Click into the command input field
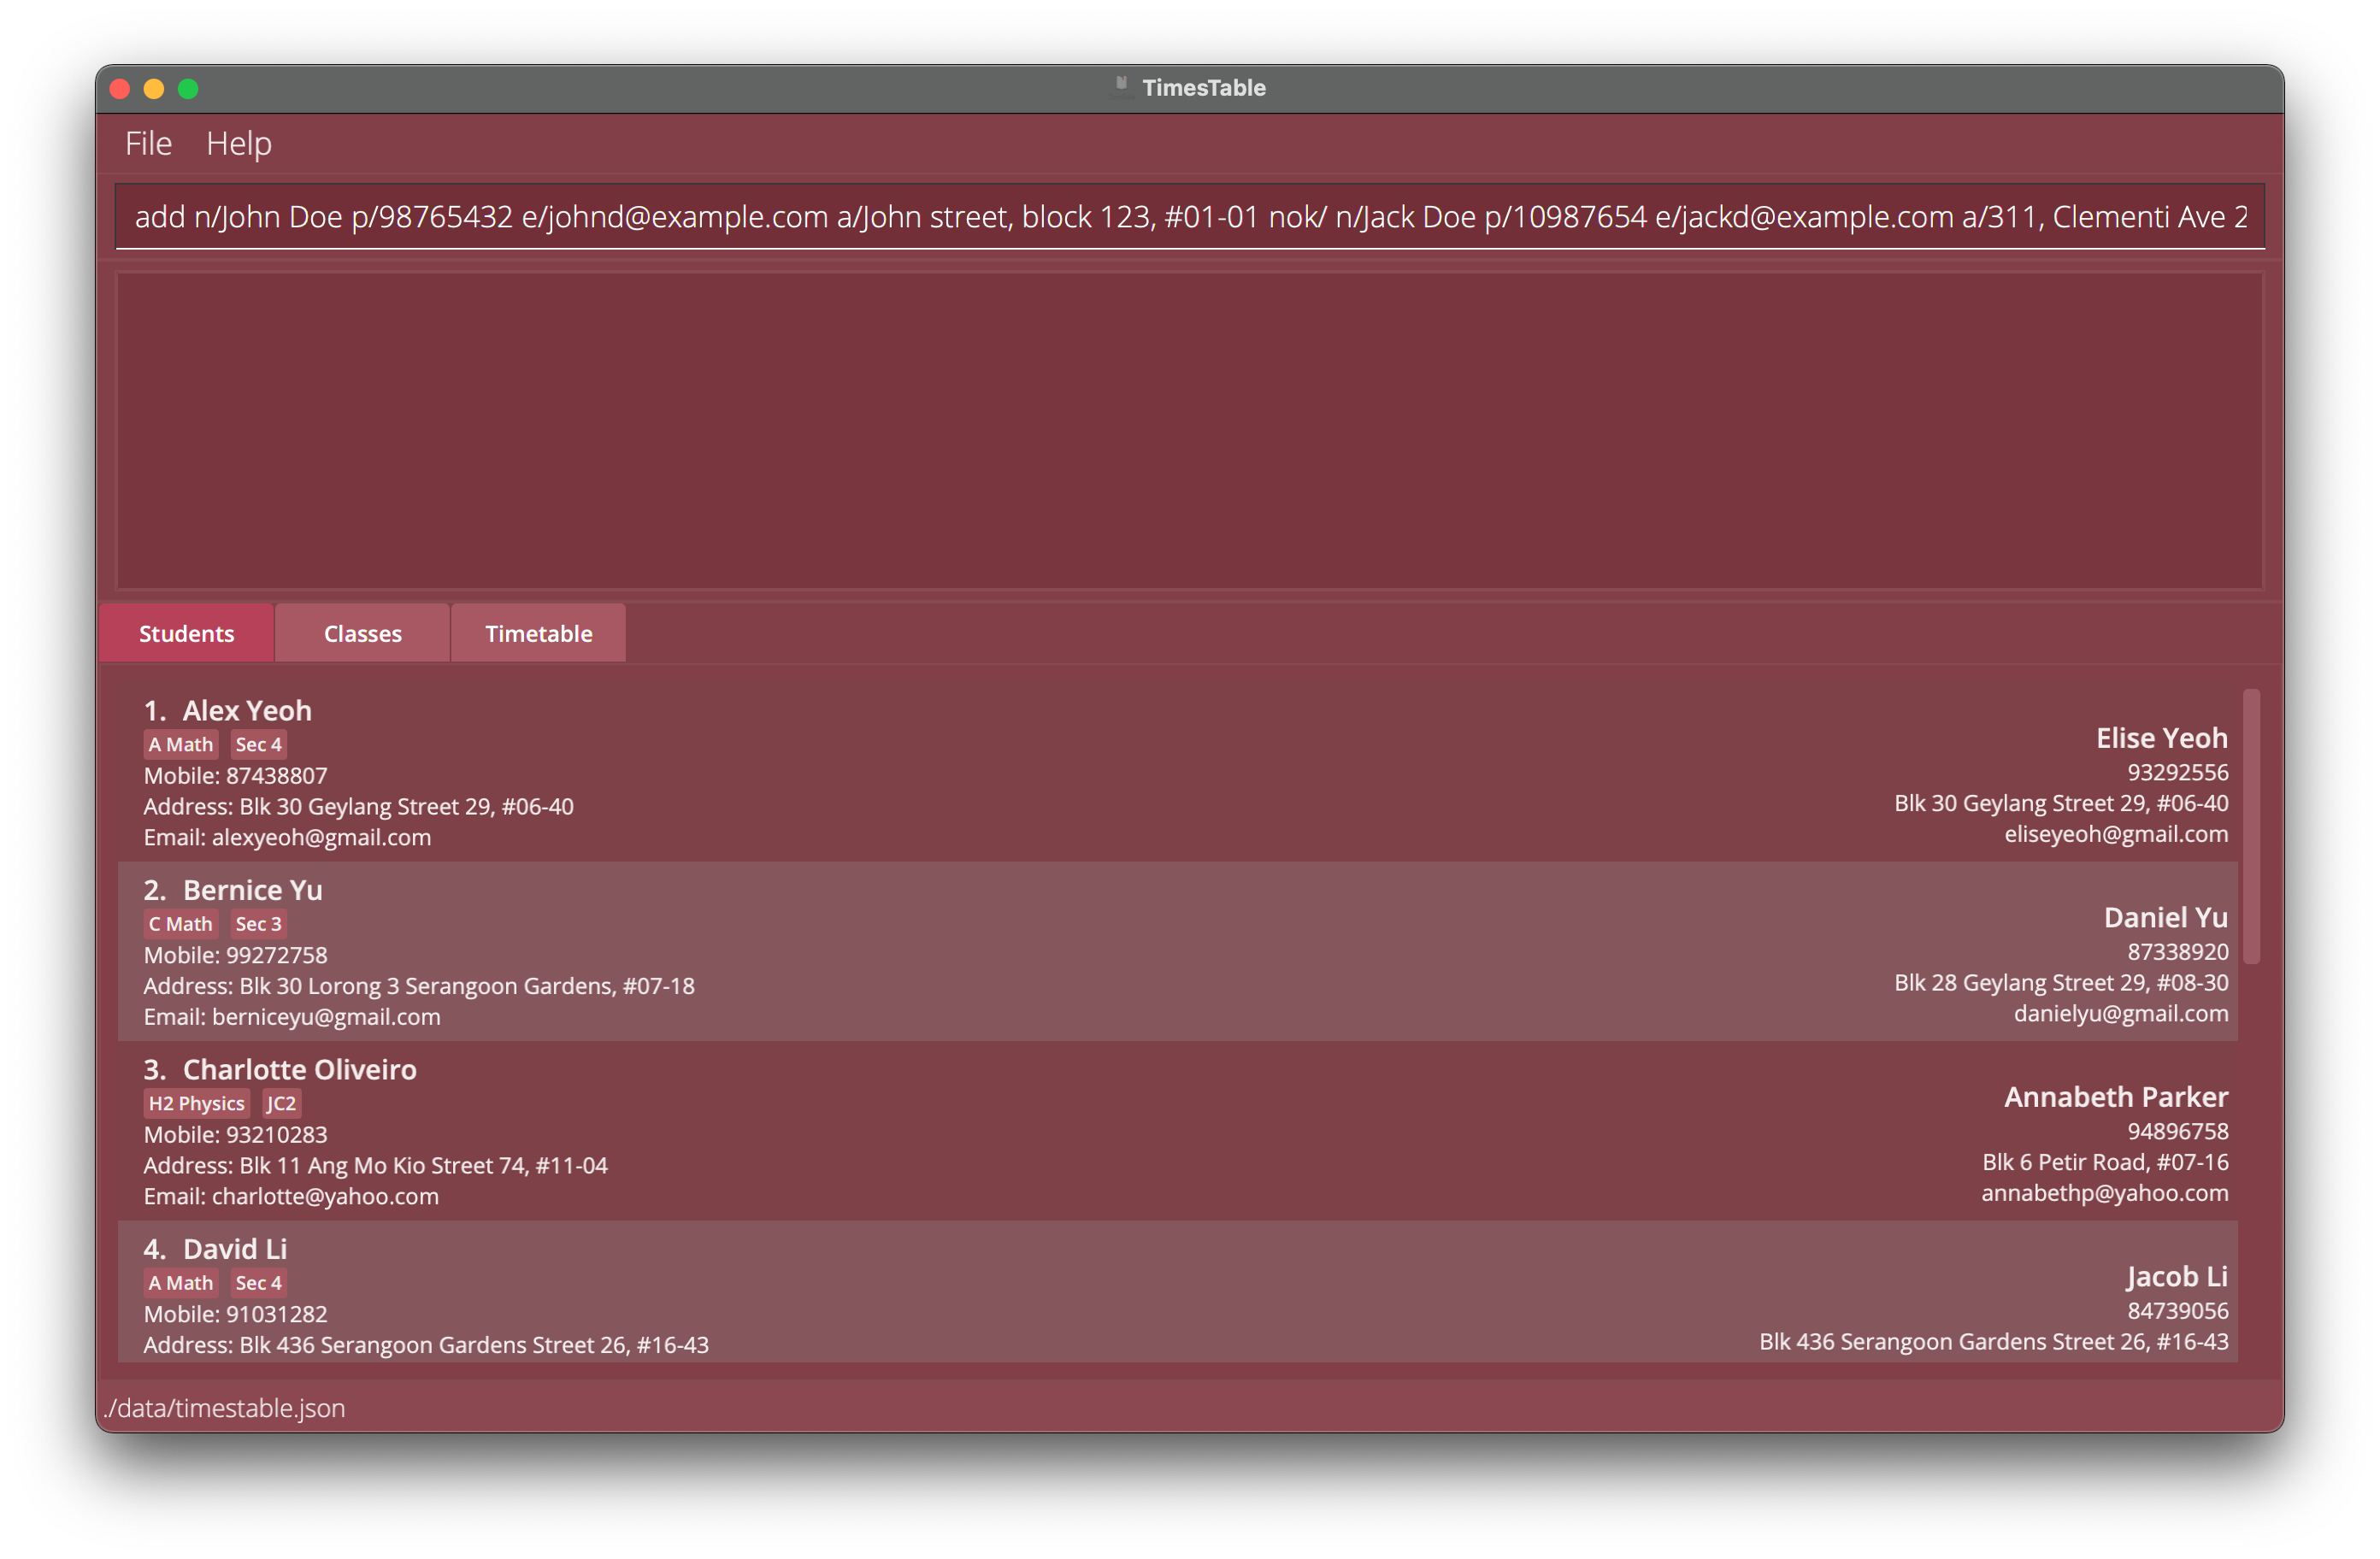The width and height of the screenshot is (2380, 1559). [1188, 215]
